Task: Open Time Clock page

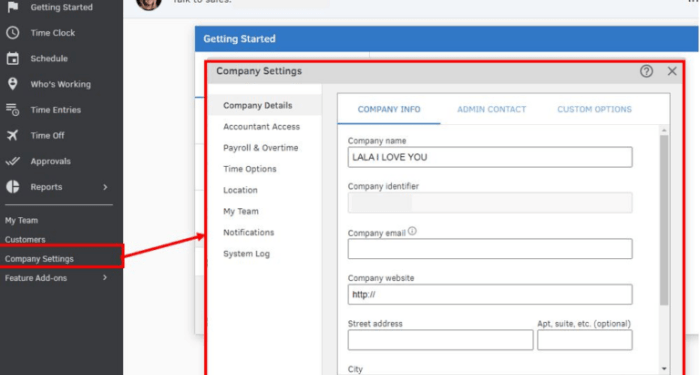Action: pos(53,33)
